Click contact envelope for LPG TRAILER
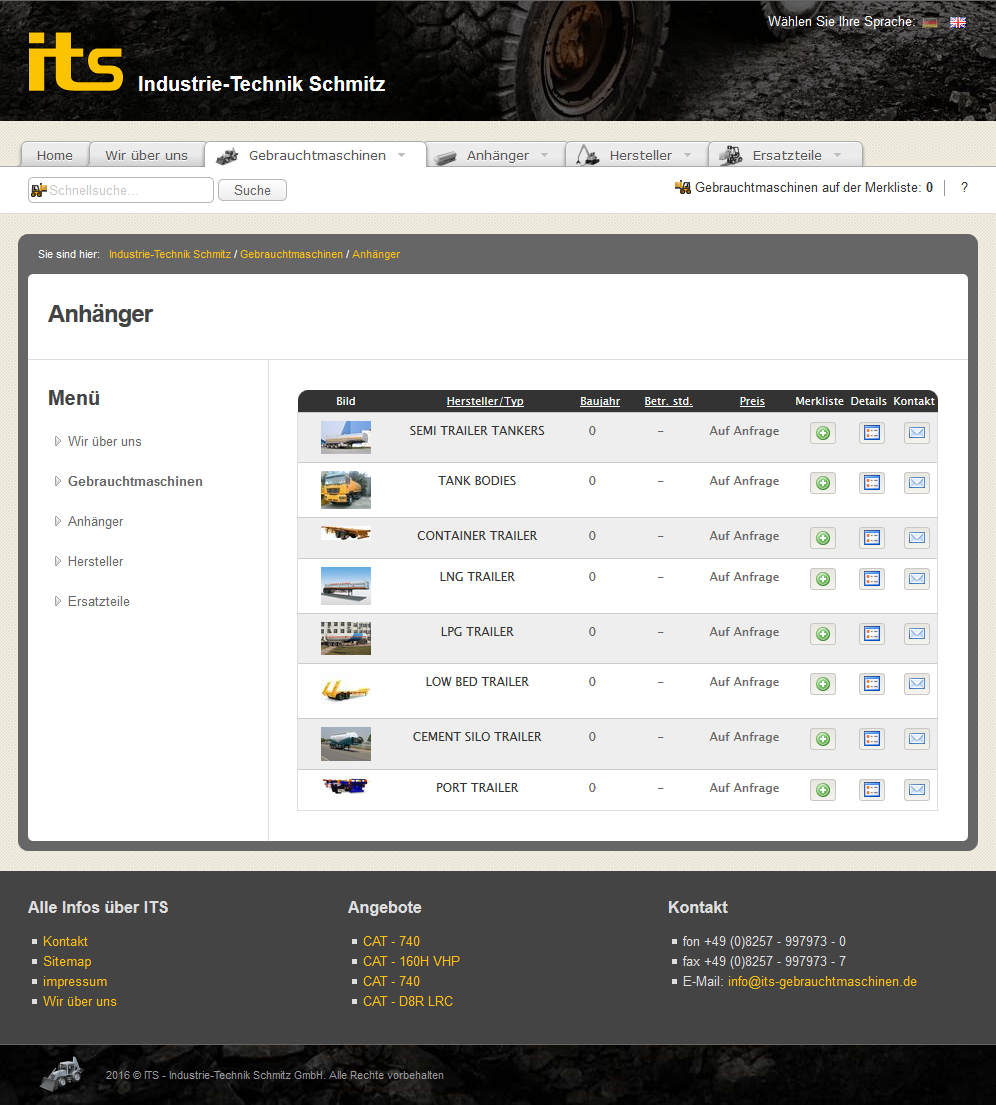Viewport: 996px width, 1105px height. coord(916,634)
